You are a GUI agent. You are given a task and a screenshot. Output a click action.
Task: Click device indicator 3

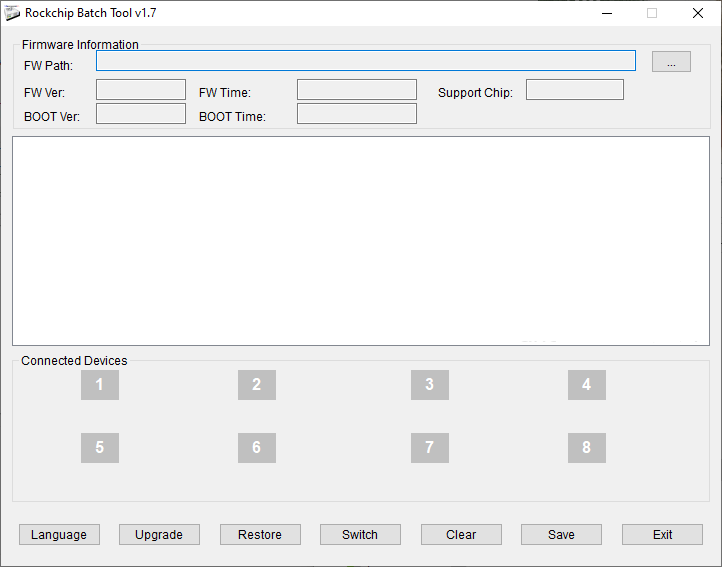429,385
